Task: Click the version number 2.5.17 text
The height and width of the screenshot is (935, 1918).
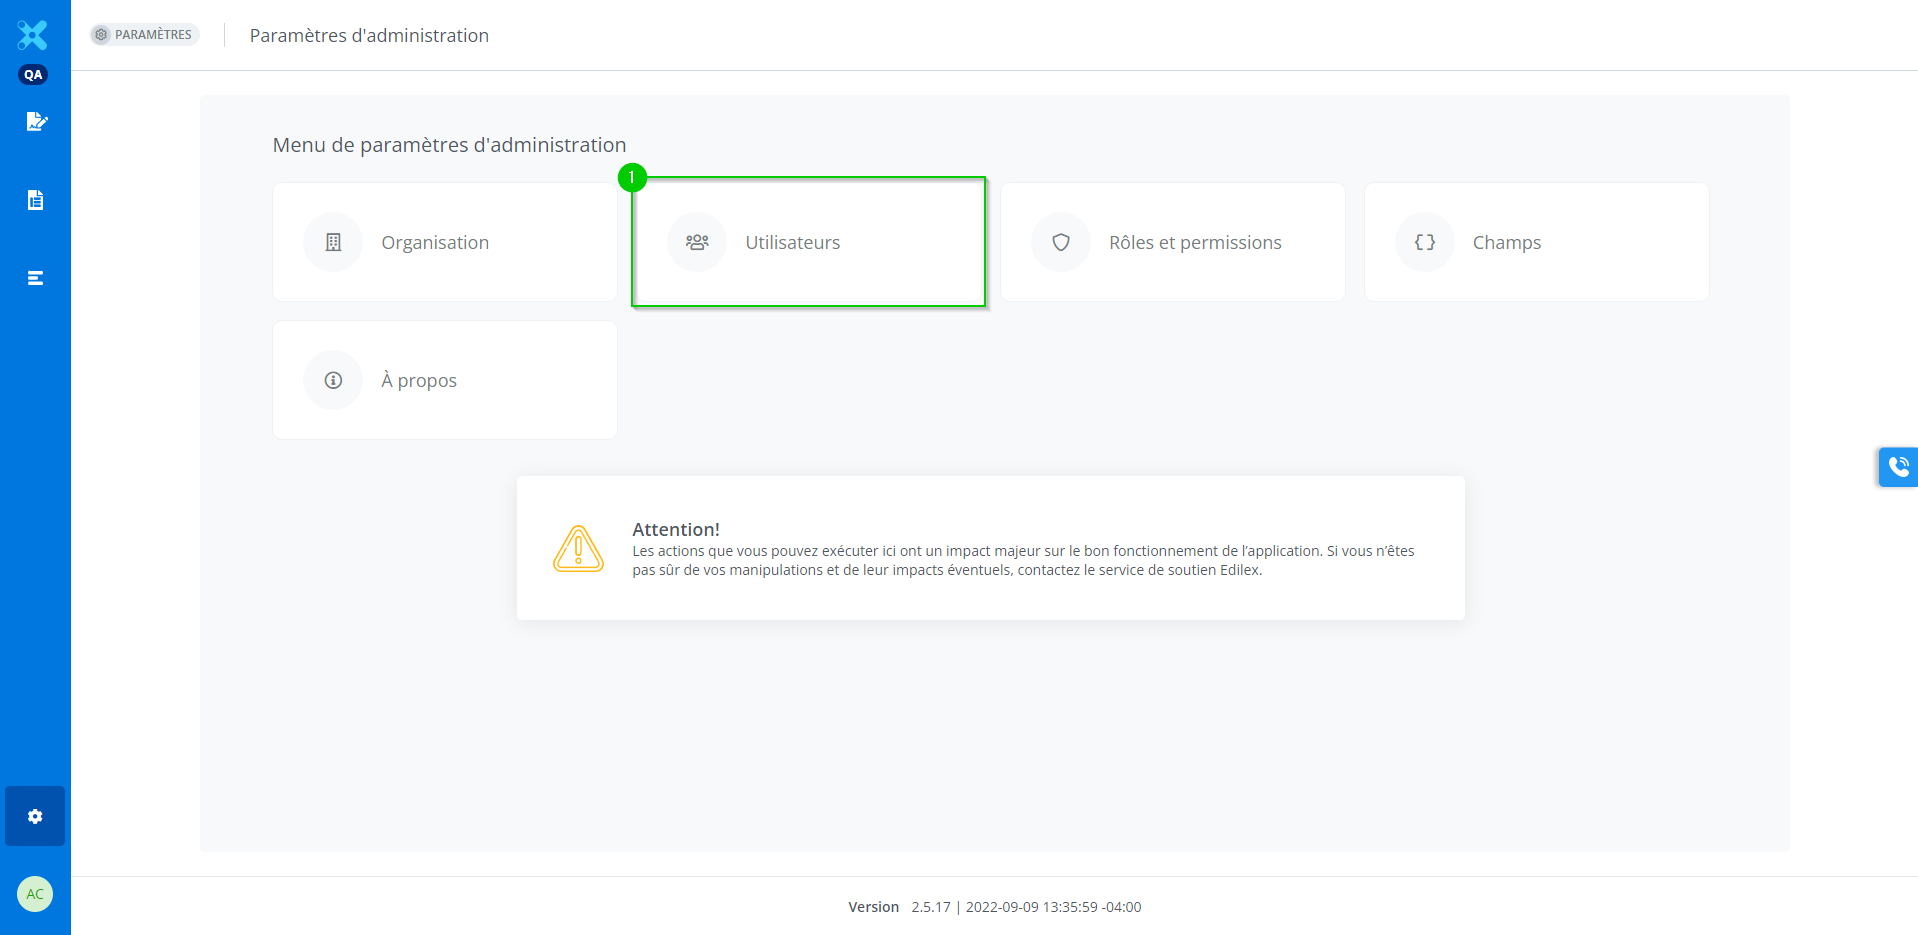Action: pyautogui.click(x=930, y=907)
